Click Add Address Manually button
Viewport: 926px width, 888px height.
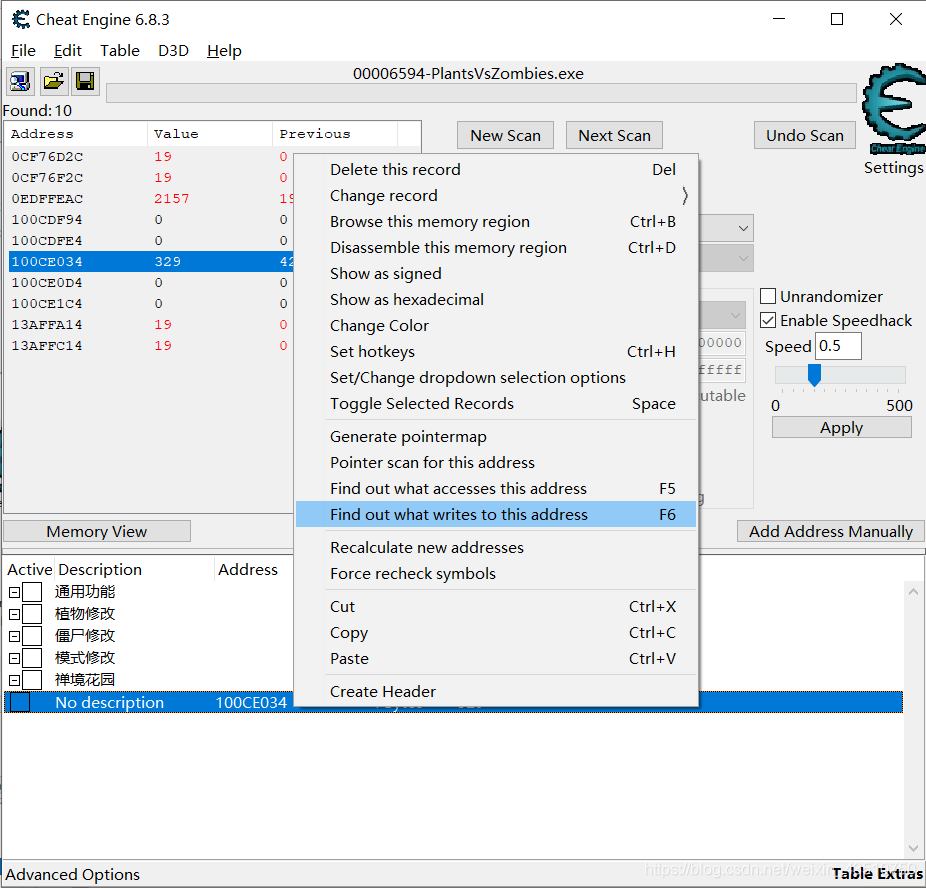[x=830, y=531]
